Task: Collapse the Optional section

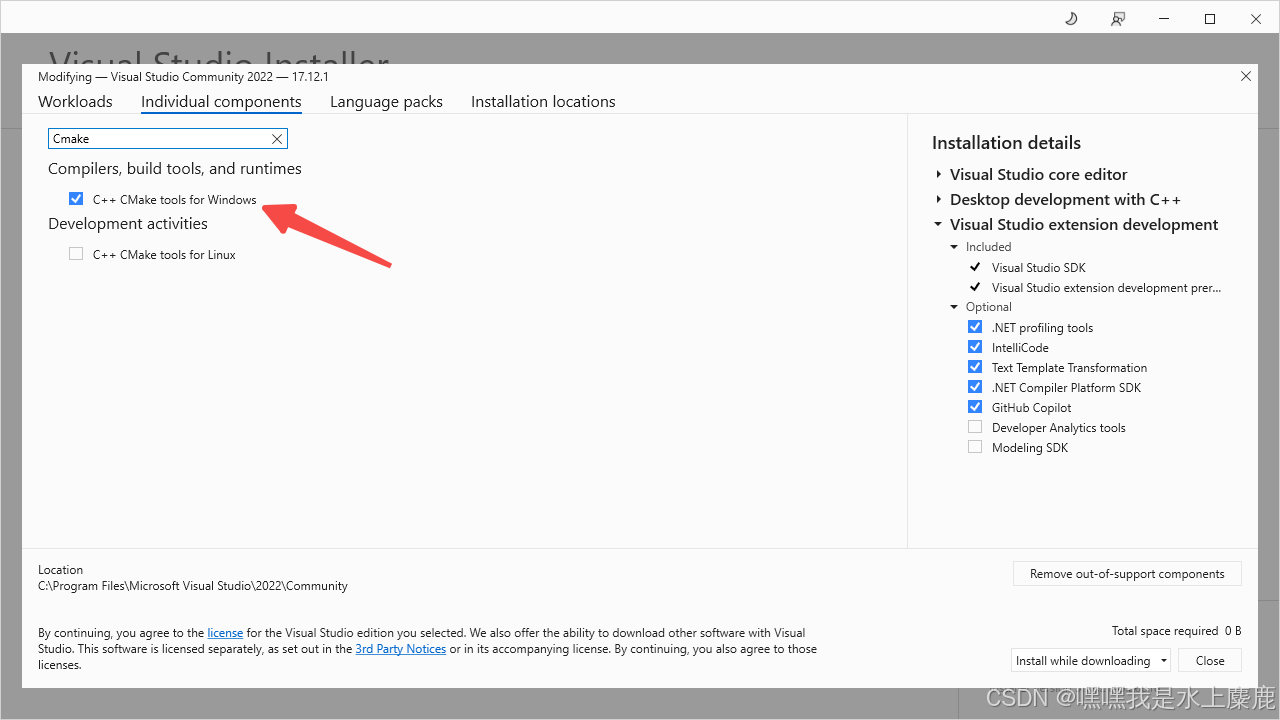Action: pos(955,307)
